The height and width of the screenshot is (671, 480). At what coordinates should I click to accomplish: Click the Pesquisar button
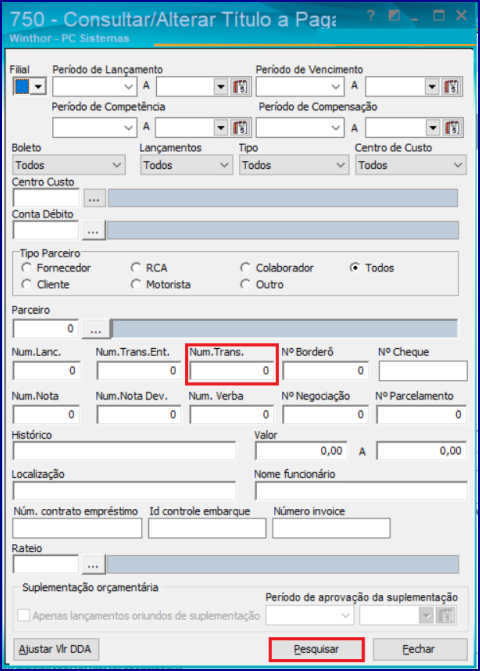click(317, 649)
